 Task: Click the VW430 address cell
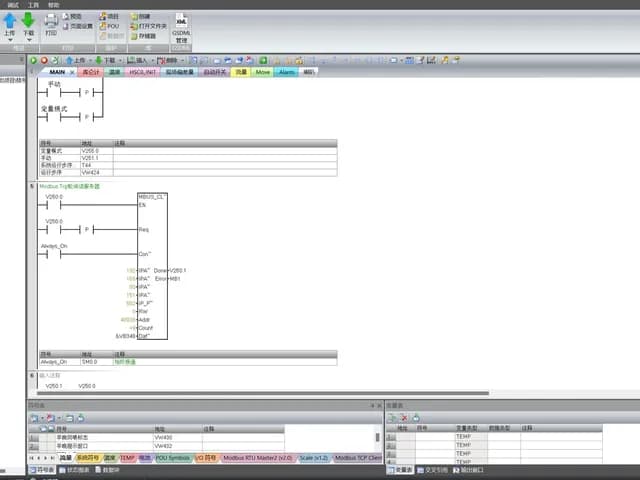tap(178, 437)
